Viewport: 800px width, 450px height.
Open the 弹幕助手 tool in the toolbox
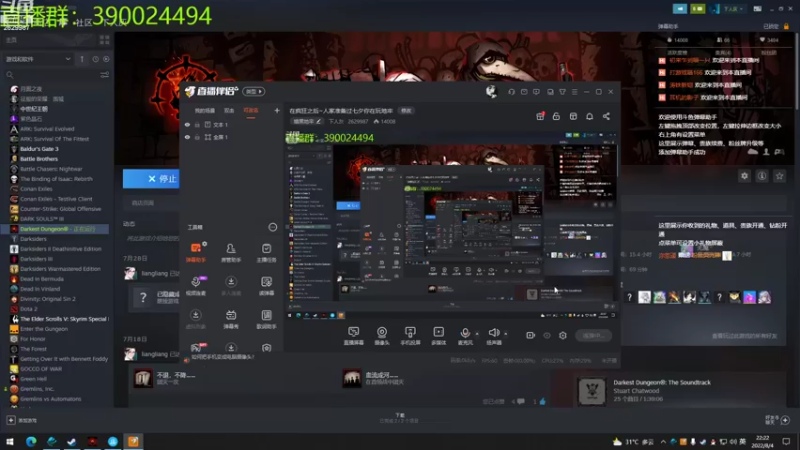click(x=196, y=252)
